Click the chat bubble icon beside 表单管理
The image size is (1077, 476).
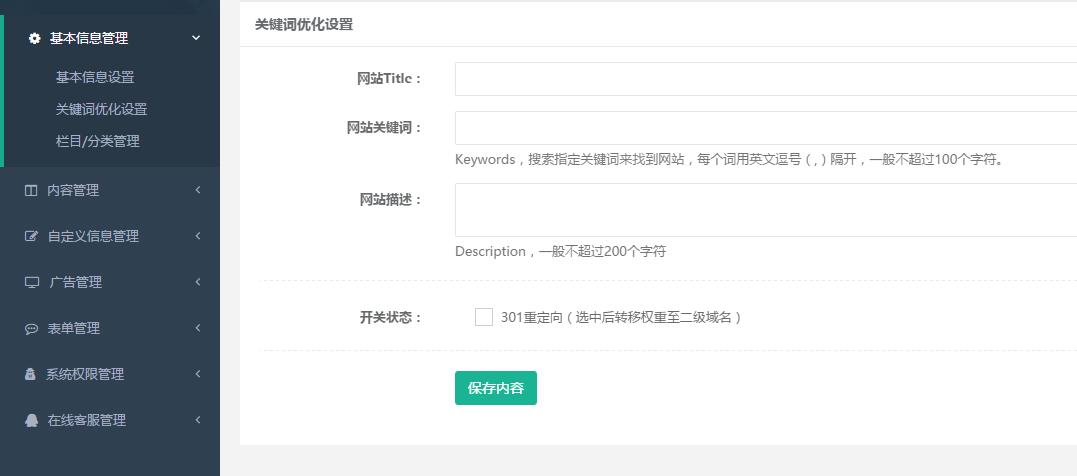pos(31,328)
